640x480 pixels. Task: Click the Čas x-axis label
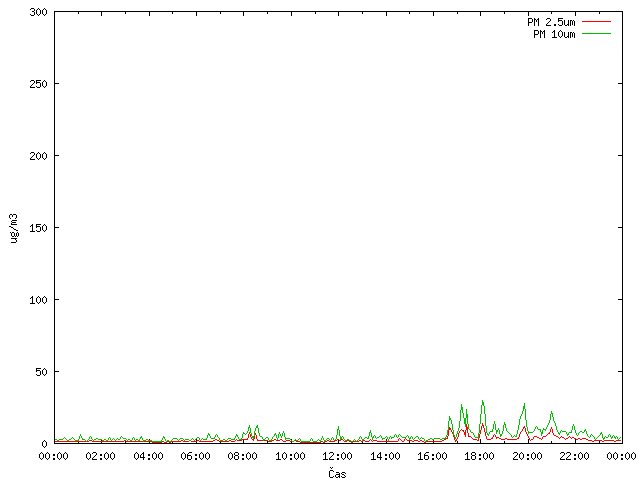coord(337,473)
